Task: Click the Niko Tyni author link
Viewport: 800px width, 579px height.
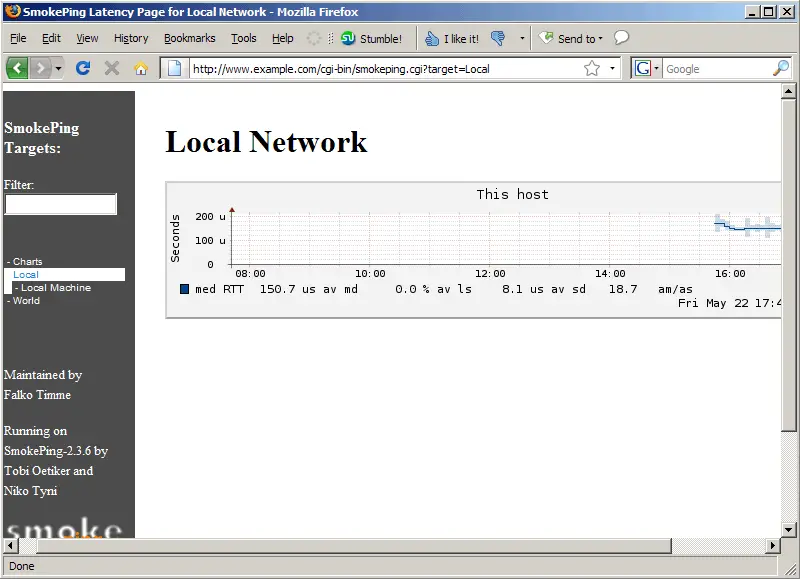Action: coord(31,491)
